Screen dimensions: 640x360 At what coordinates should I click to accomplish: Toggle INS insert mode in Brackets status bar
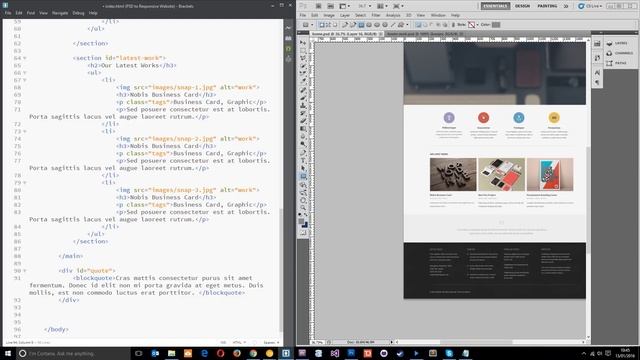(223, 342)
